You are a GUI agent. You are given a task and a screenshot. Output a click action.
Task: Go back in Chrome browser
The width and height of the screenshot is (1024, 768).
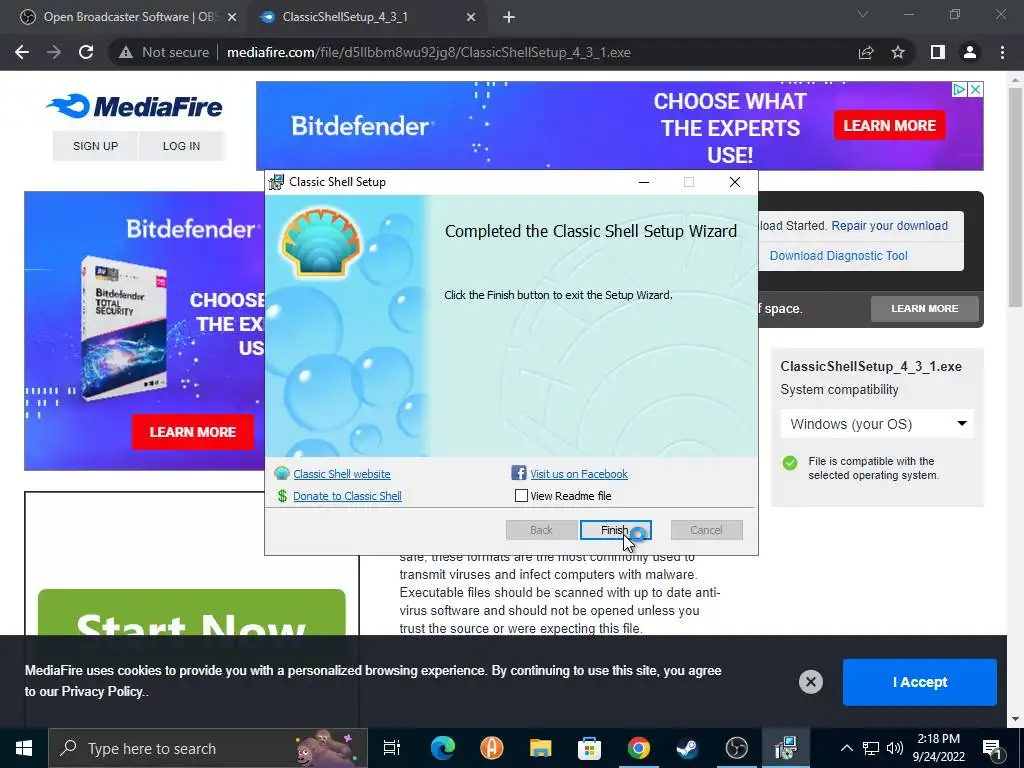pyautogui.click(x=22, y=52)
